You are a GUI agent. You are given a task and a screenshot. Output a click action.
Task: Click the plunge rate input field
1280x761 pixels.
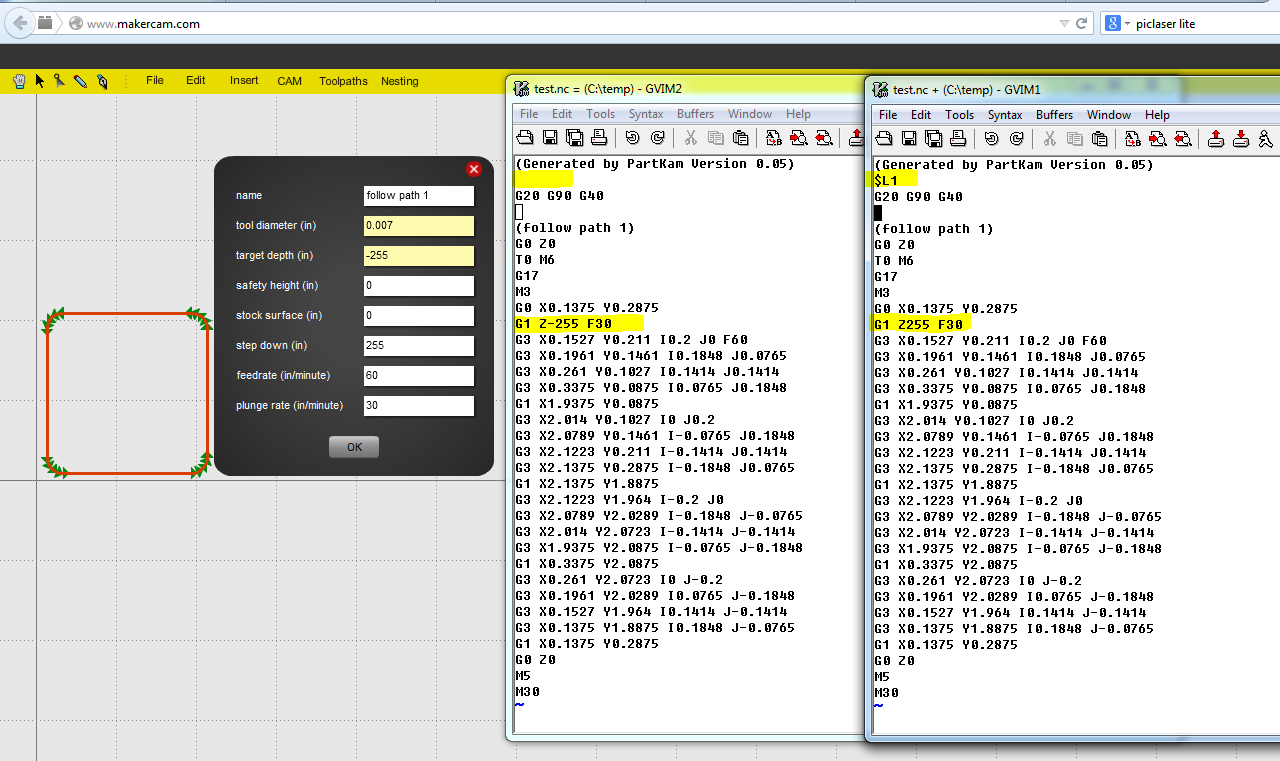point(419,406)
